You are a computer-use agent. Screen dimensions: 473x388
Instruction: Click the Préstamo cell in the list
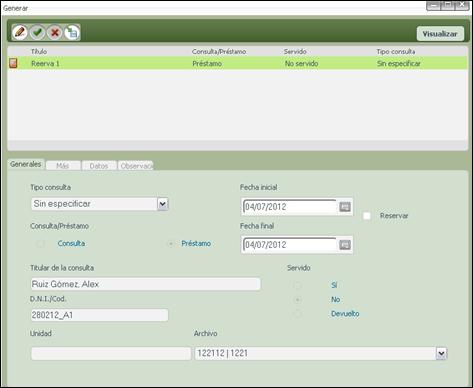[x=207, y=63]
